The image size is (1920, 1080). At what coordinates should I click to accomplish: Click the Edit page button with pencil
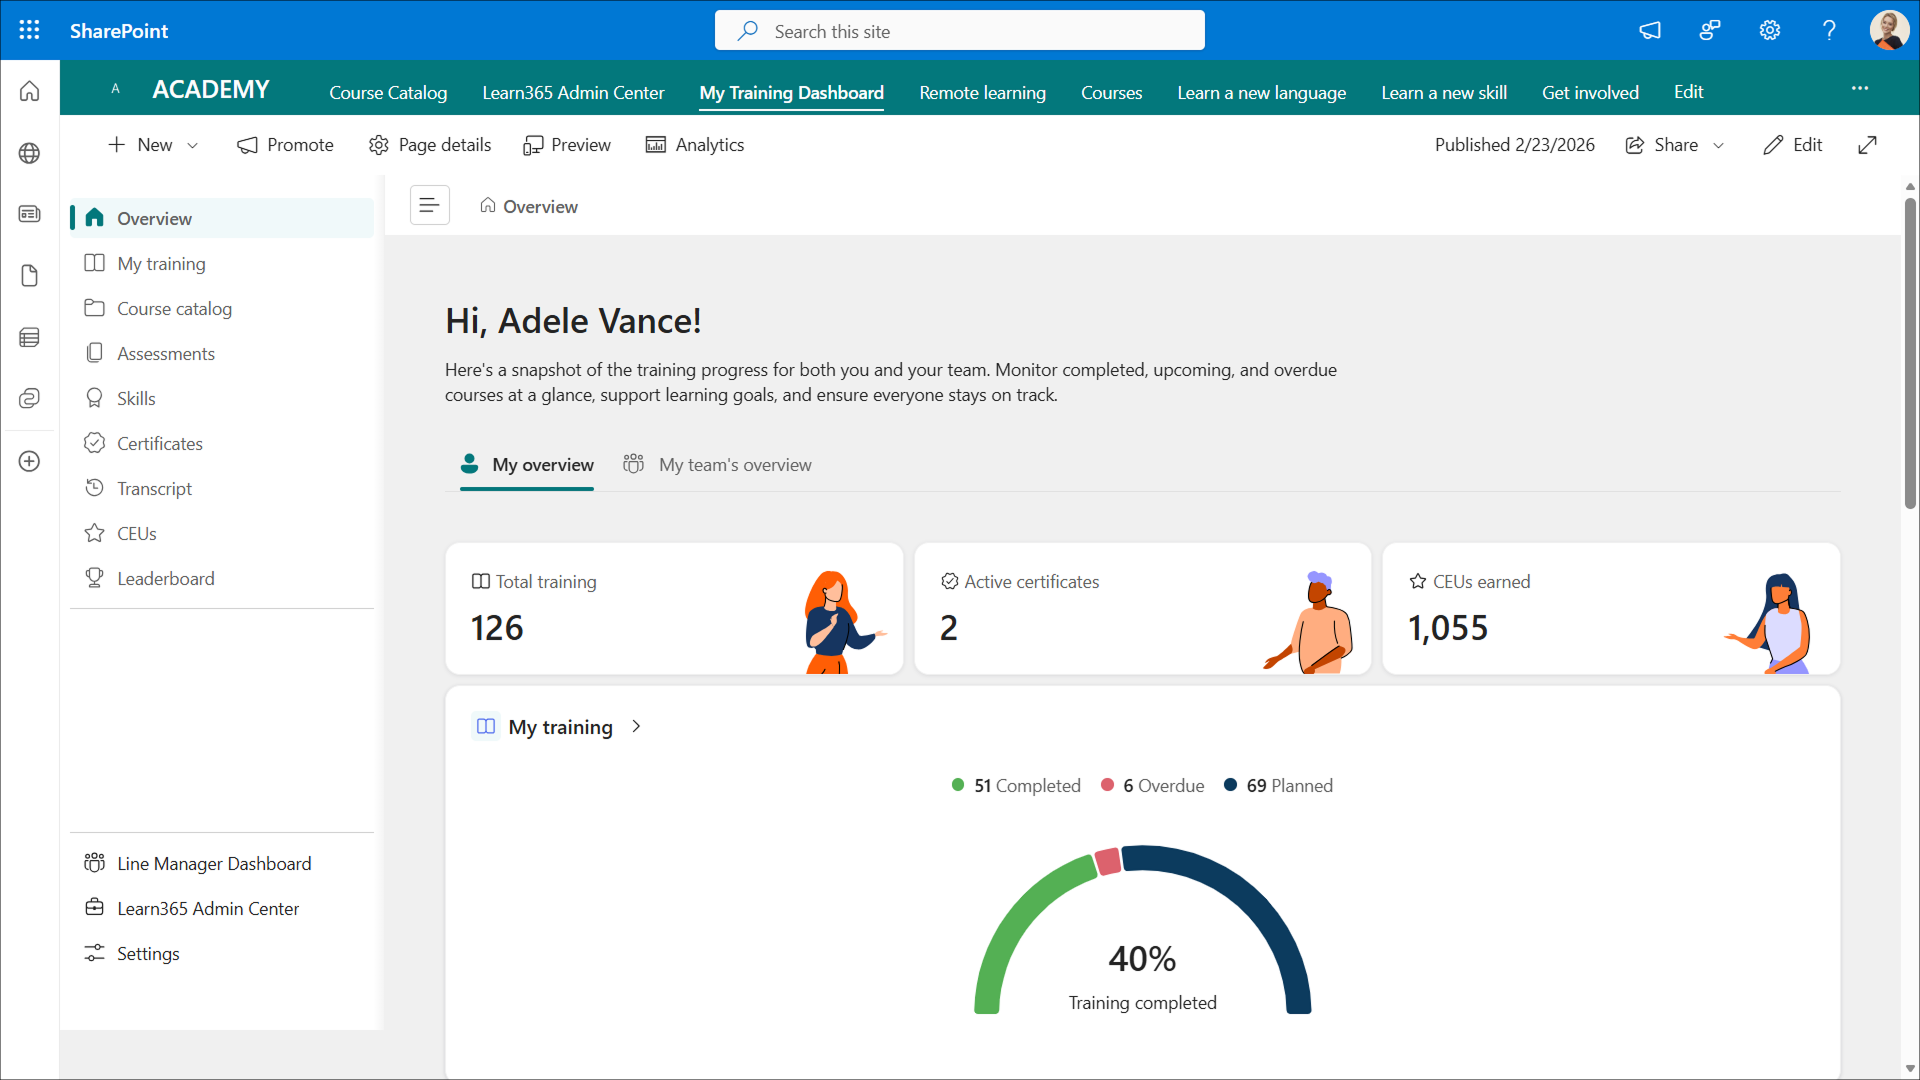pyautogui.click(x=1793, y=145)
